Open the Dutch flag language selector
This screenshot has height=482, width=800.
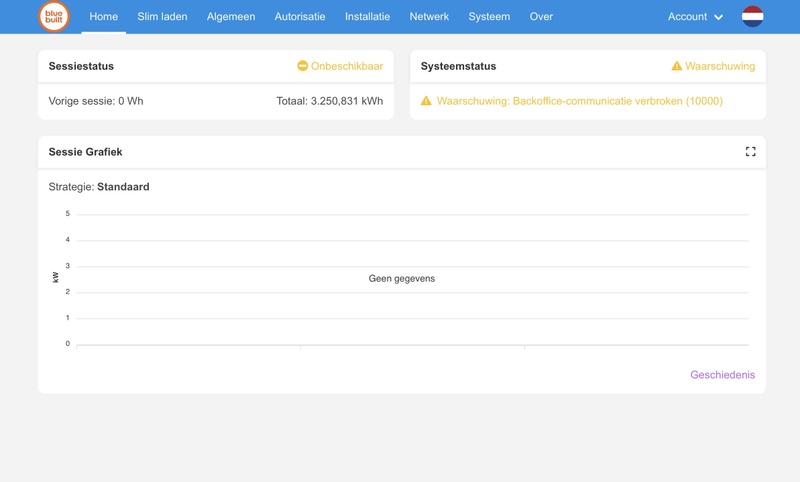[x=752, y=16]
